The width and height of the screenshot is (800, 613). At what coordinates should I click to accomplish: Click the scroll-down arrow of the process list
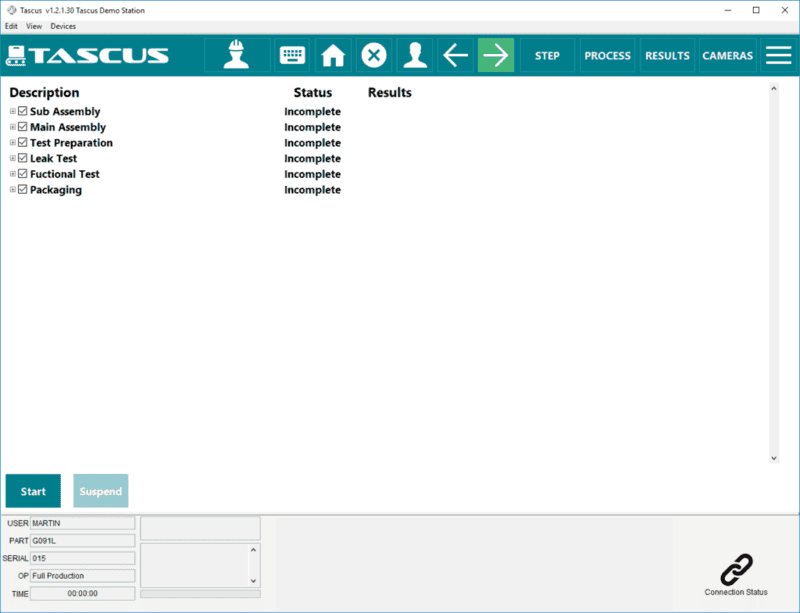[774, 458]
